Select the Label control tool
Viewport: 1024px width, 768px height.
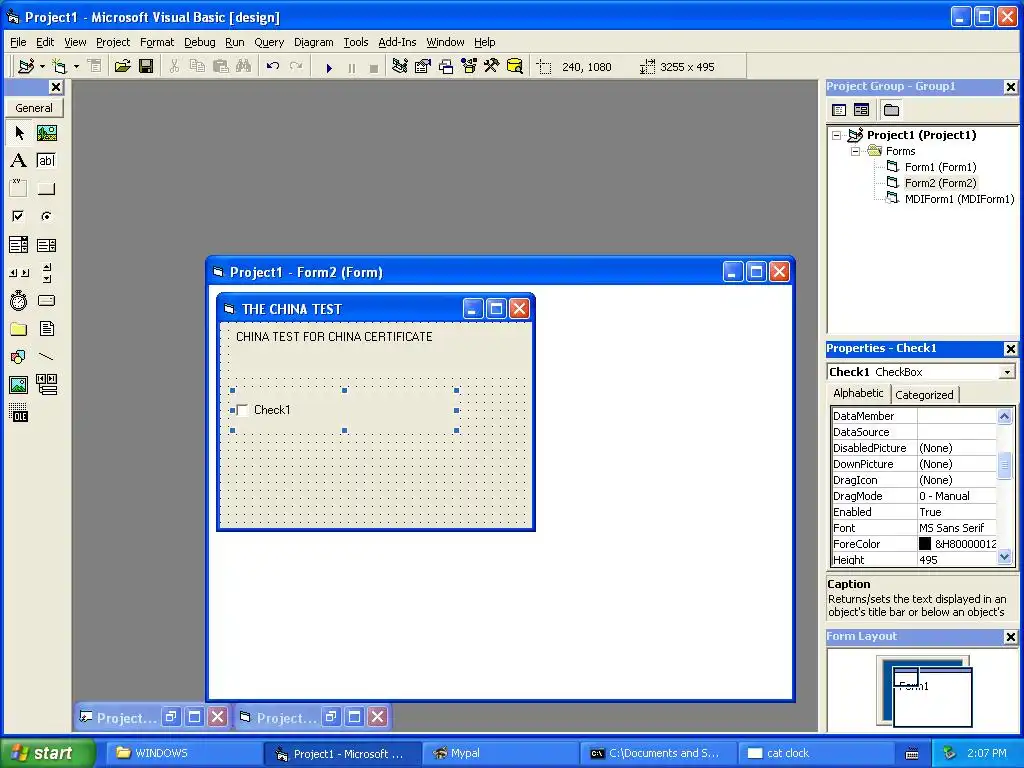point(19,161)
